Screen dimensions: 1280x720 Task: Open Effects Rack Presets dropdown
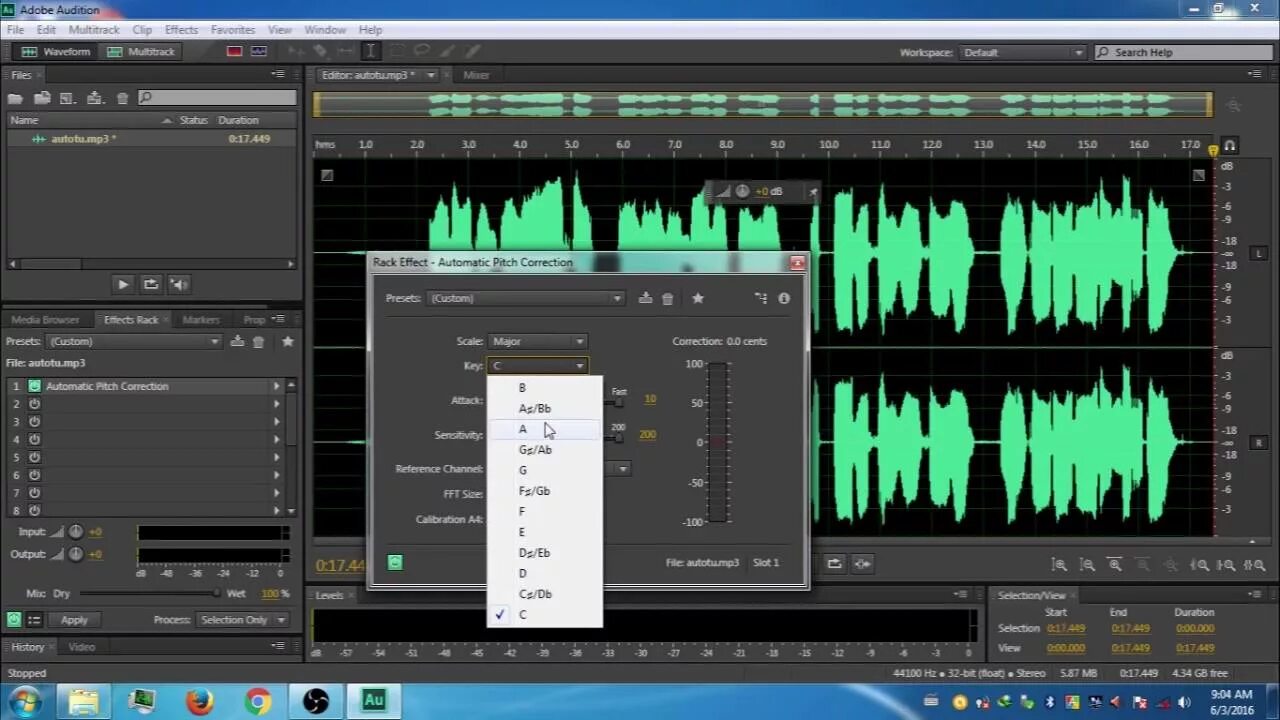pos(134,341)
